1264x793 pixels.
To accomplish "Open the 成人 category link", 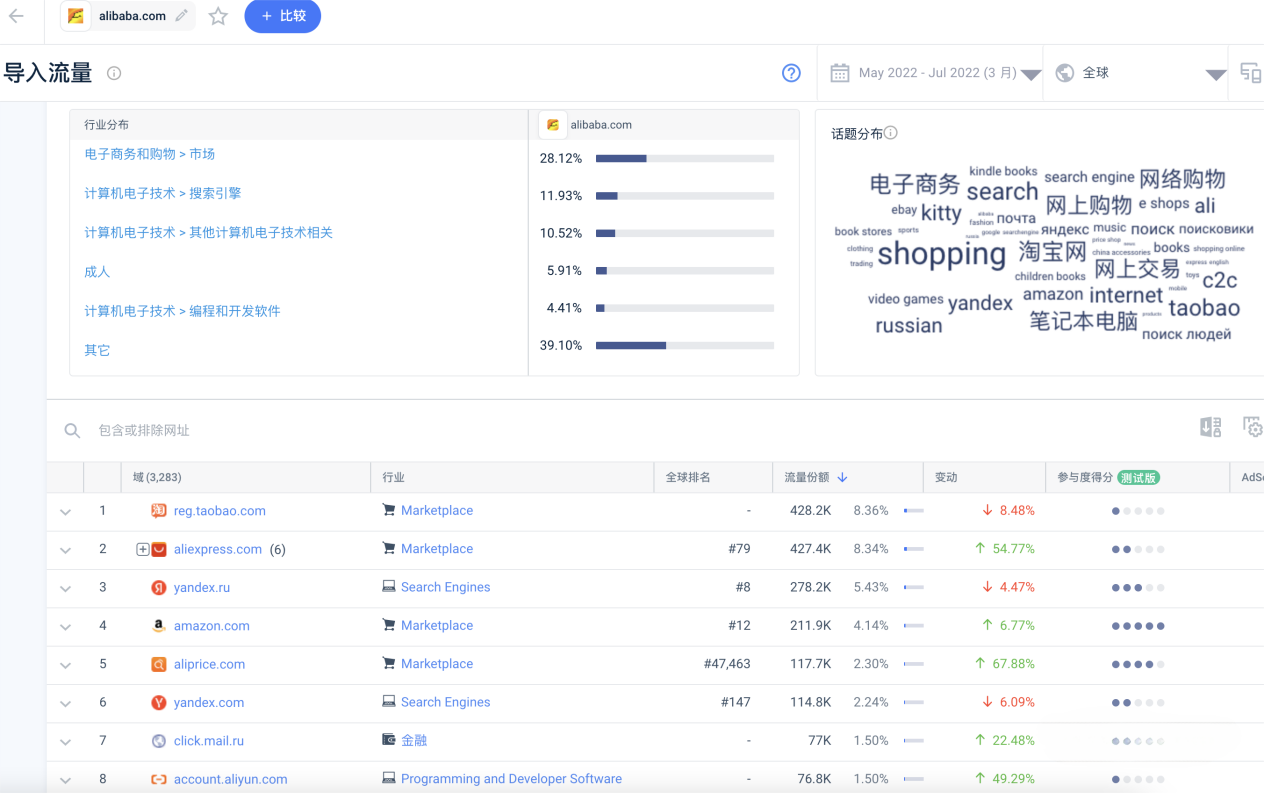I will [x=97, y=272].
